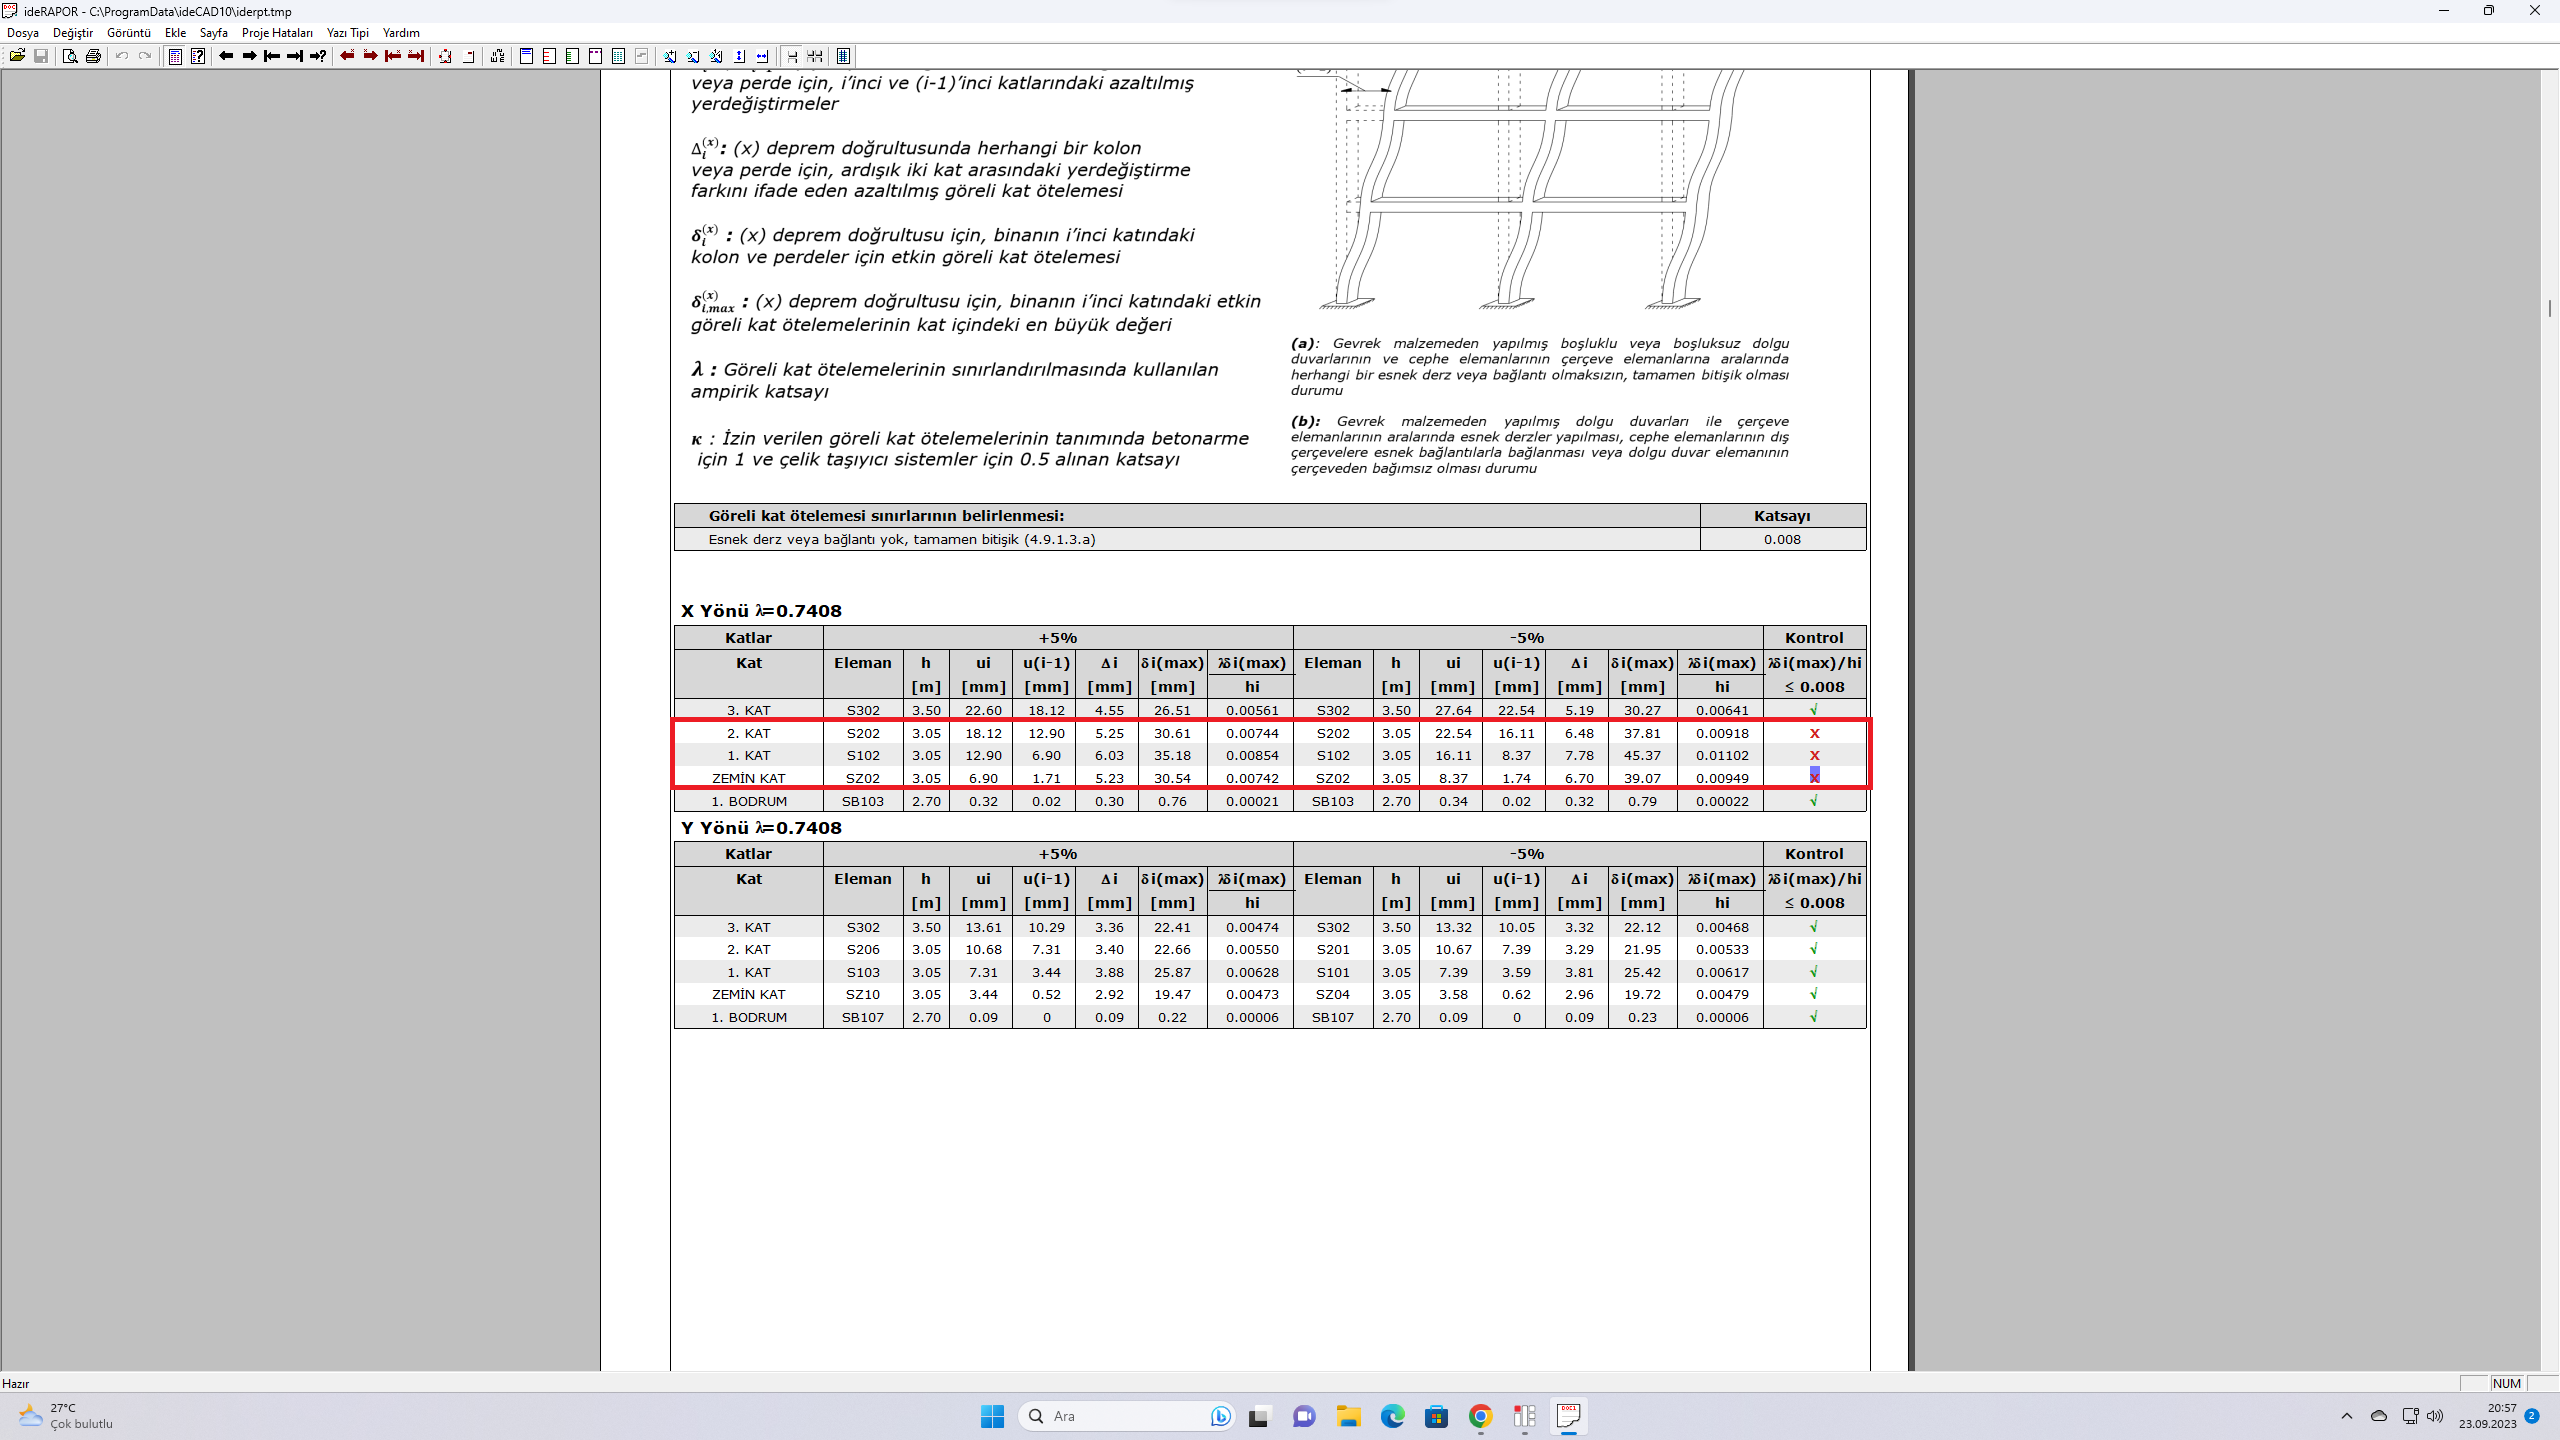Click the zoom out magnifier icon
2560x1440 pixels.
[693, 56]
